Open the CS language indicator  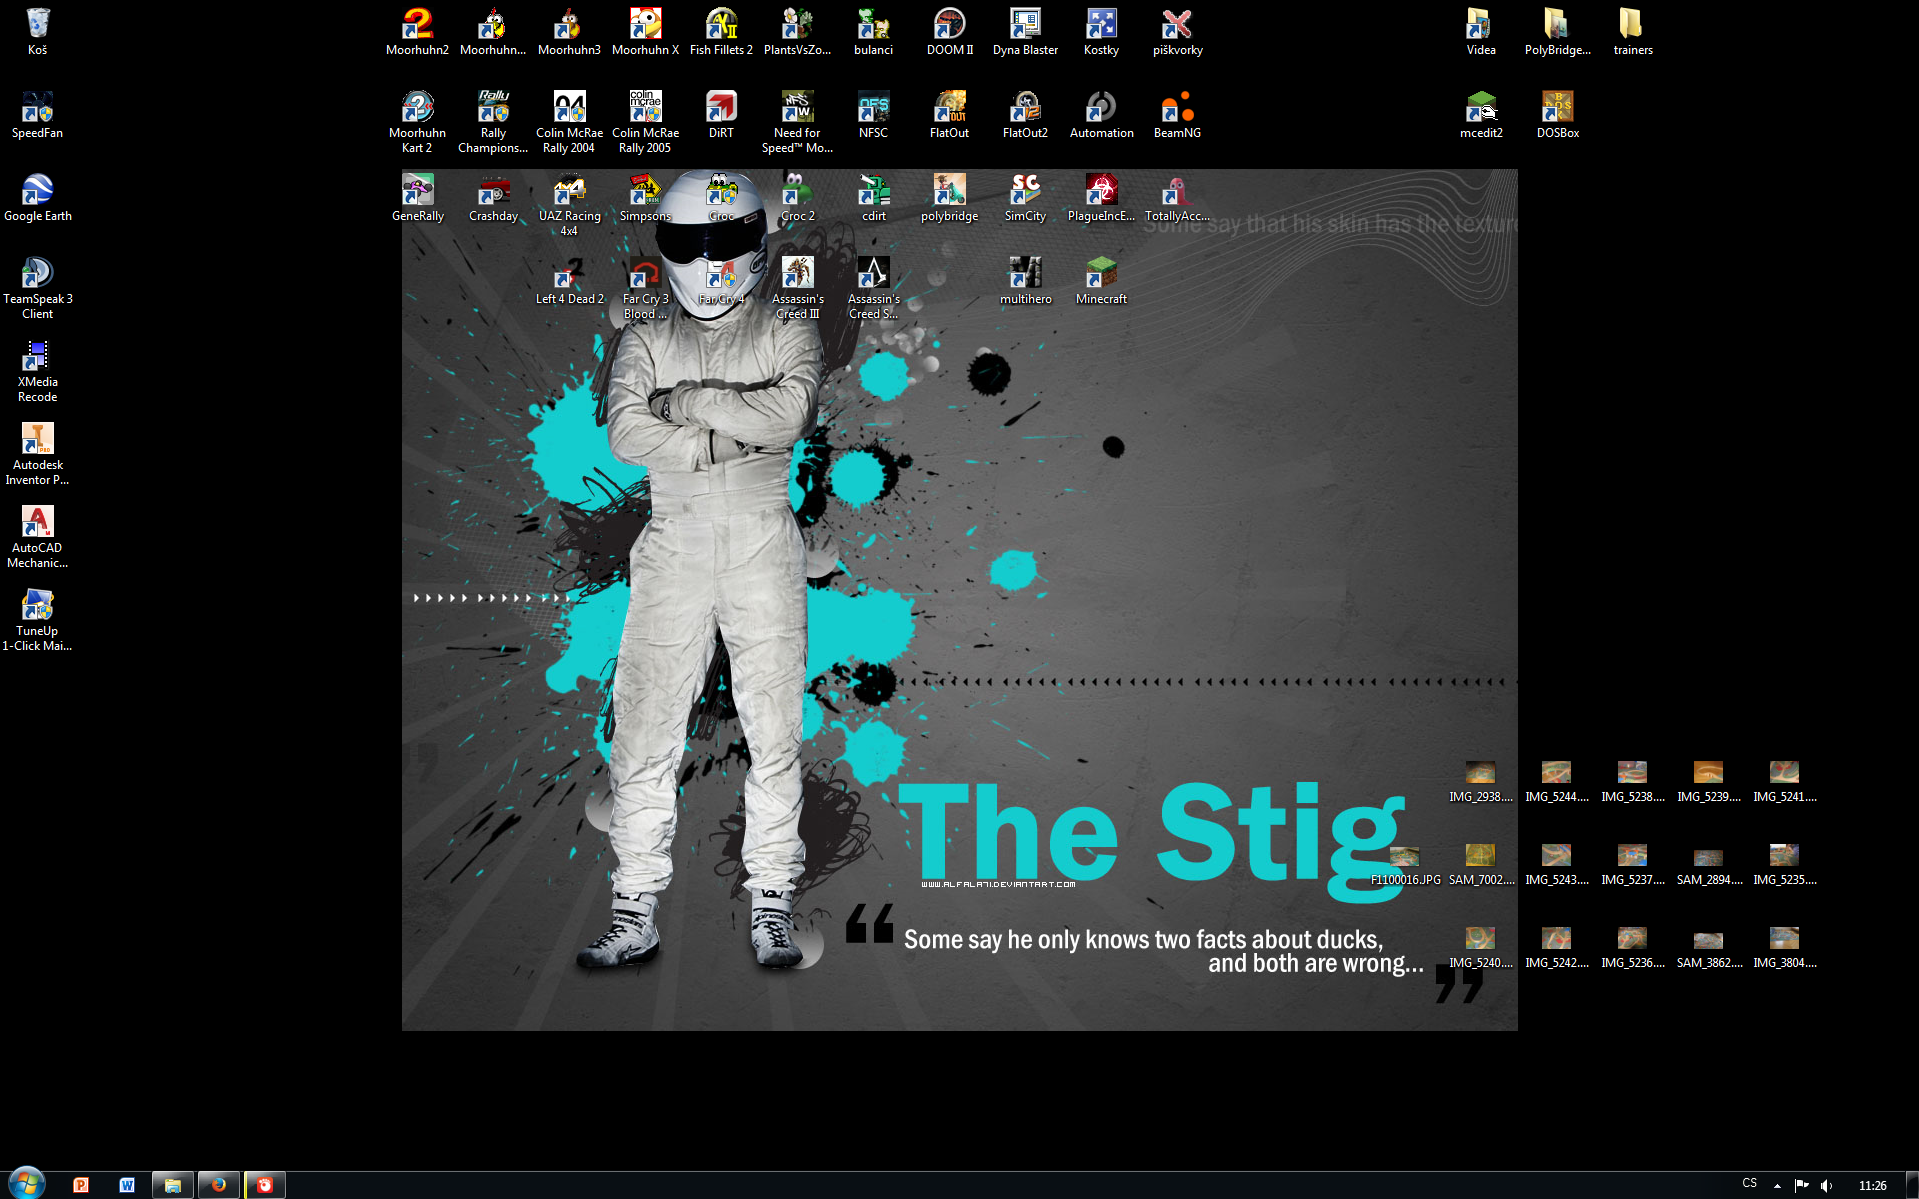coord(1749,1184)
